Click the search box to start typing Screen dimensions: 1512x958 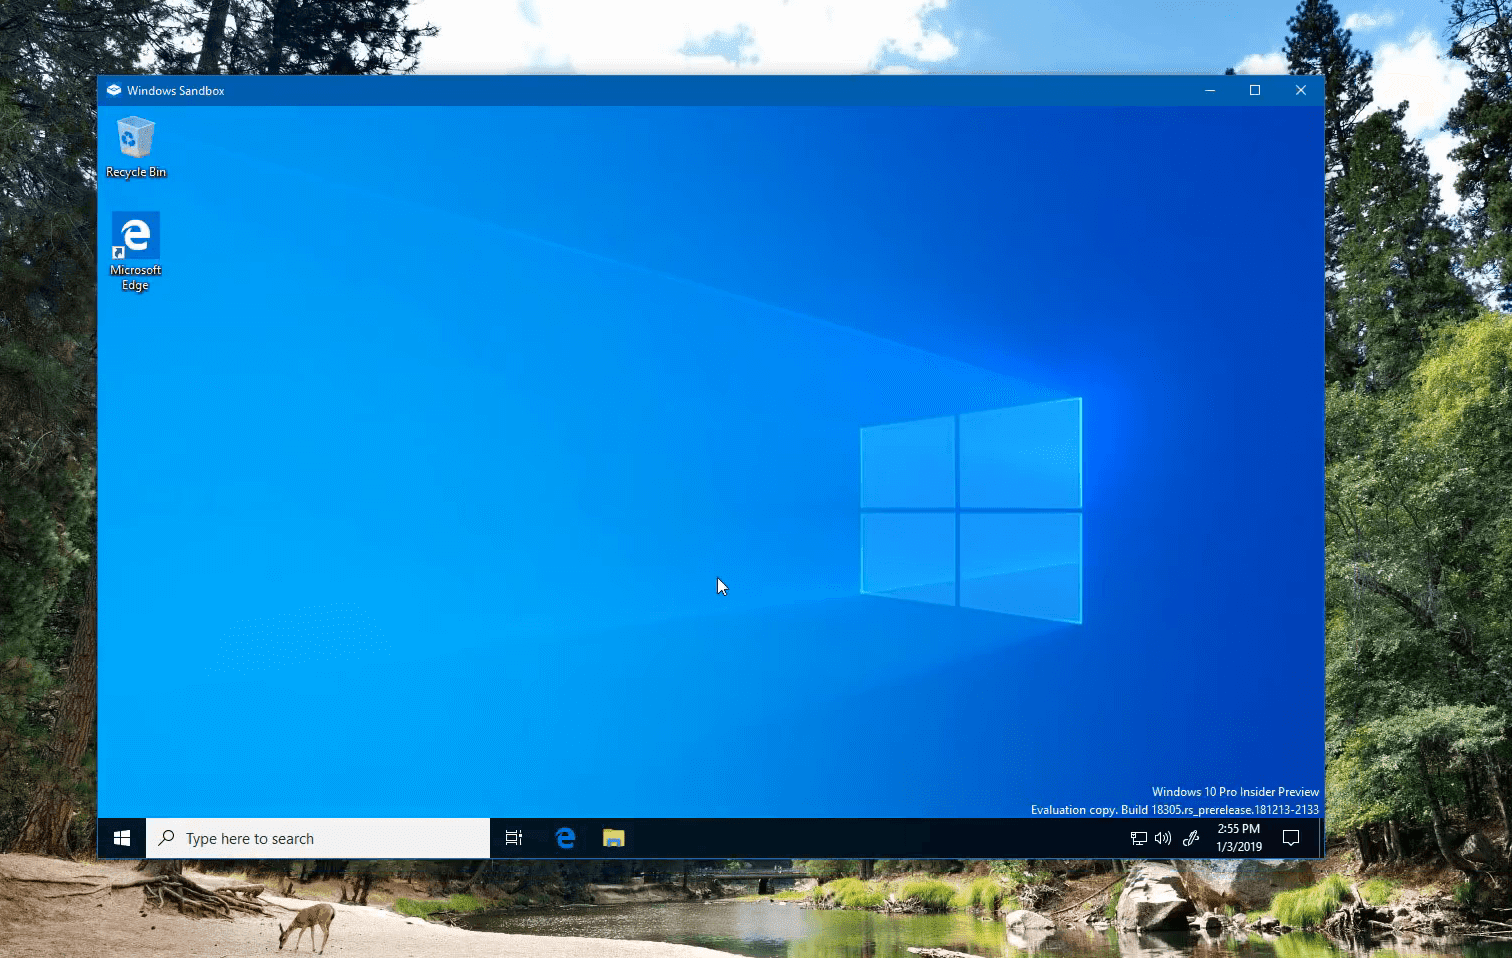click(x=300, y=837)
